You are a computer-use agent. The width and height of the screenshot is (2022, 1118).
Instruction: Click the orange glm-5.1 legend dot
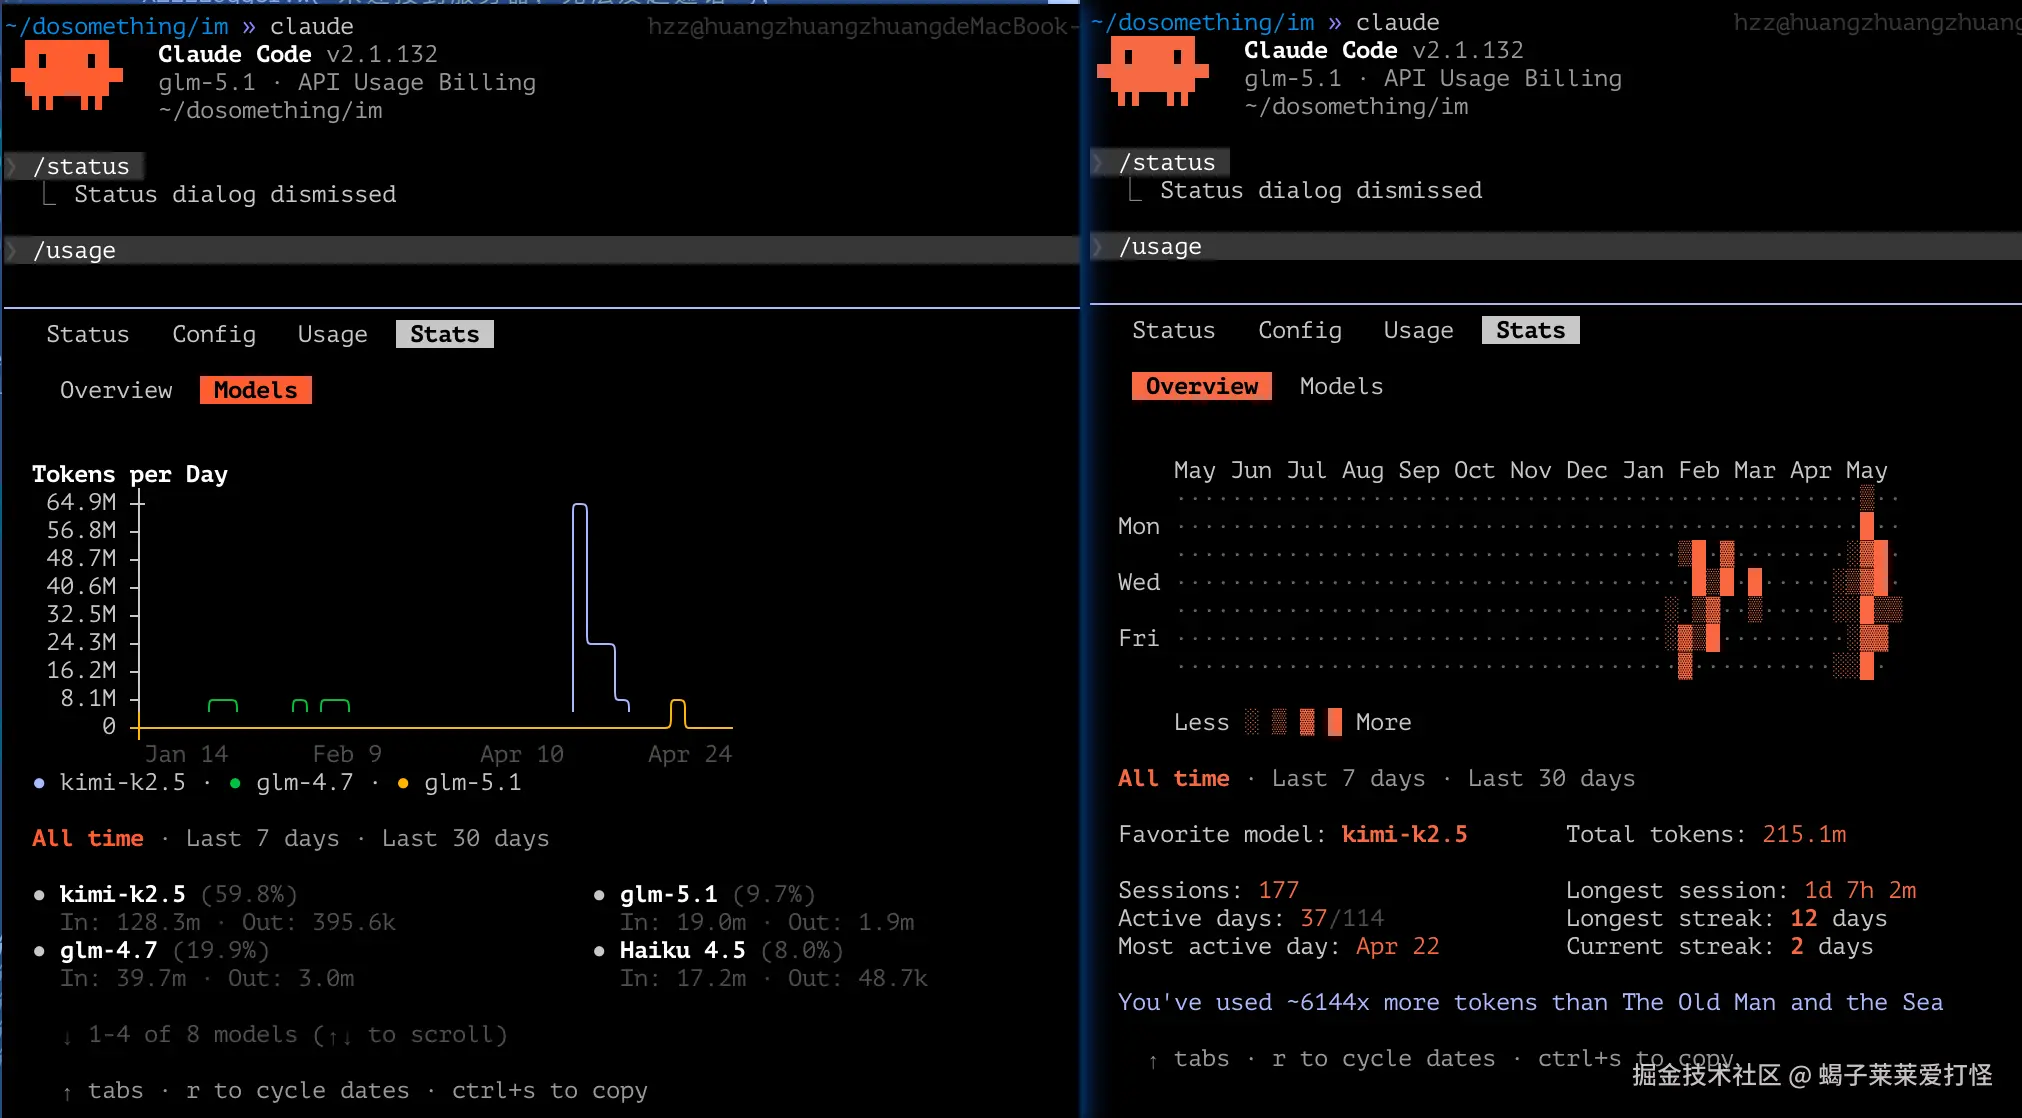403,783
